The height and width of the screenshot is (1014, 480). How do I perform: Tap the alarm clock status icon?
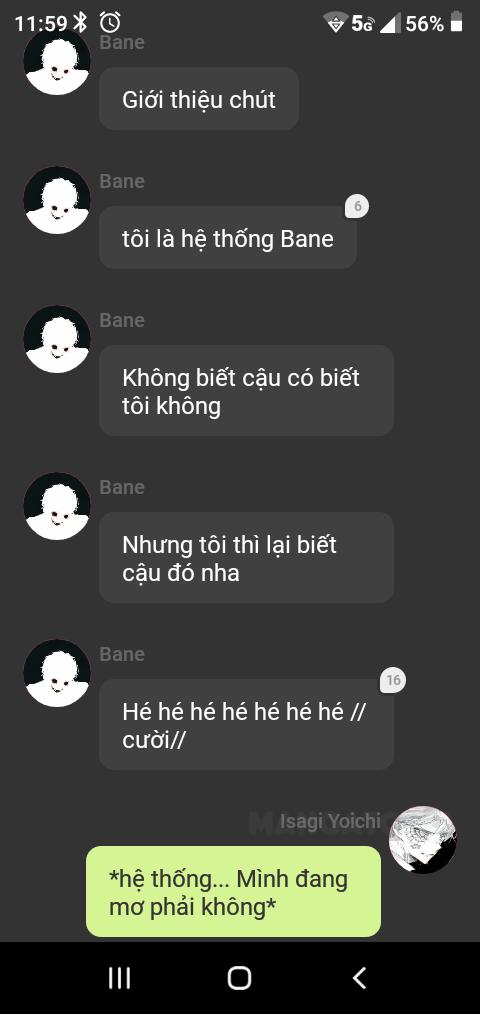tap(110, 23)
